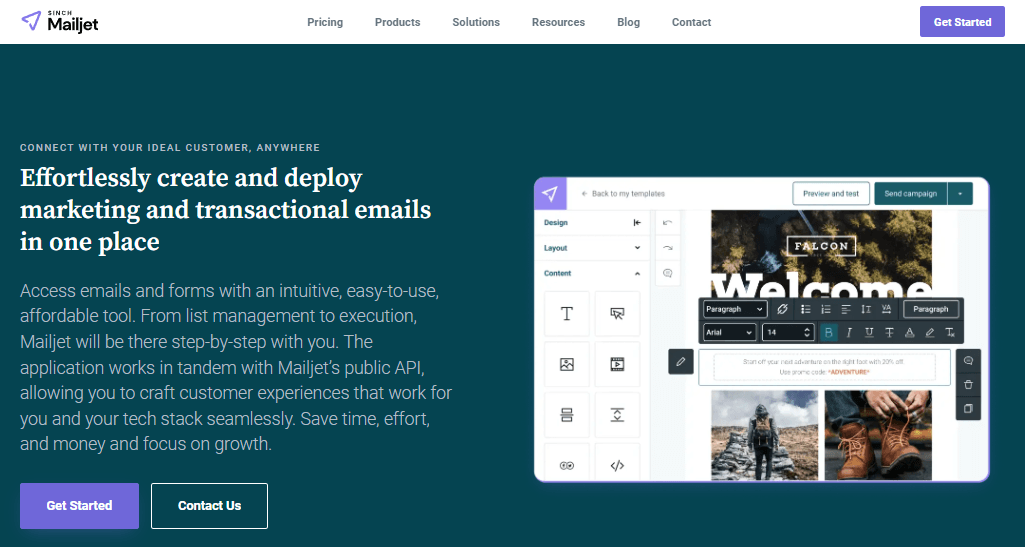Collapse the Content section

(592, 273)
